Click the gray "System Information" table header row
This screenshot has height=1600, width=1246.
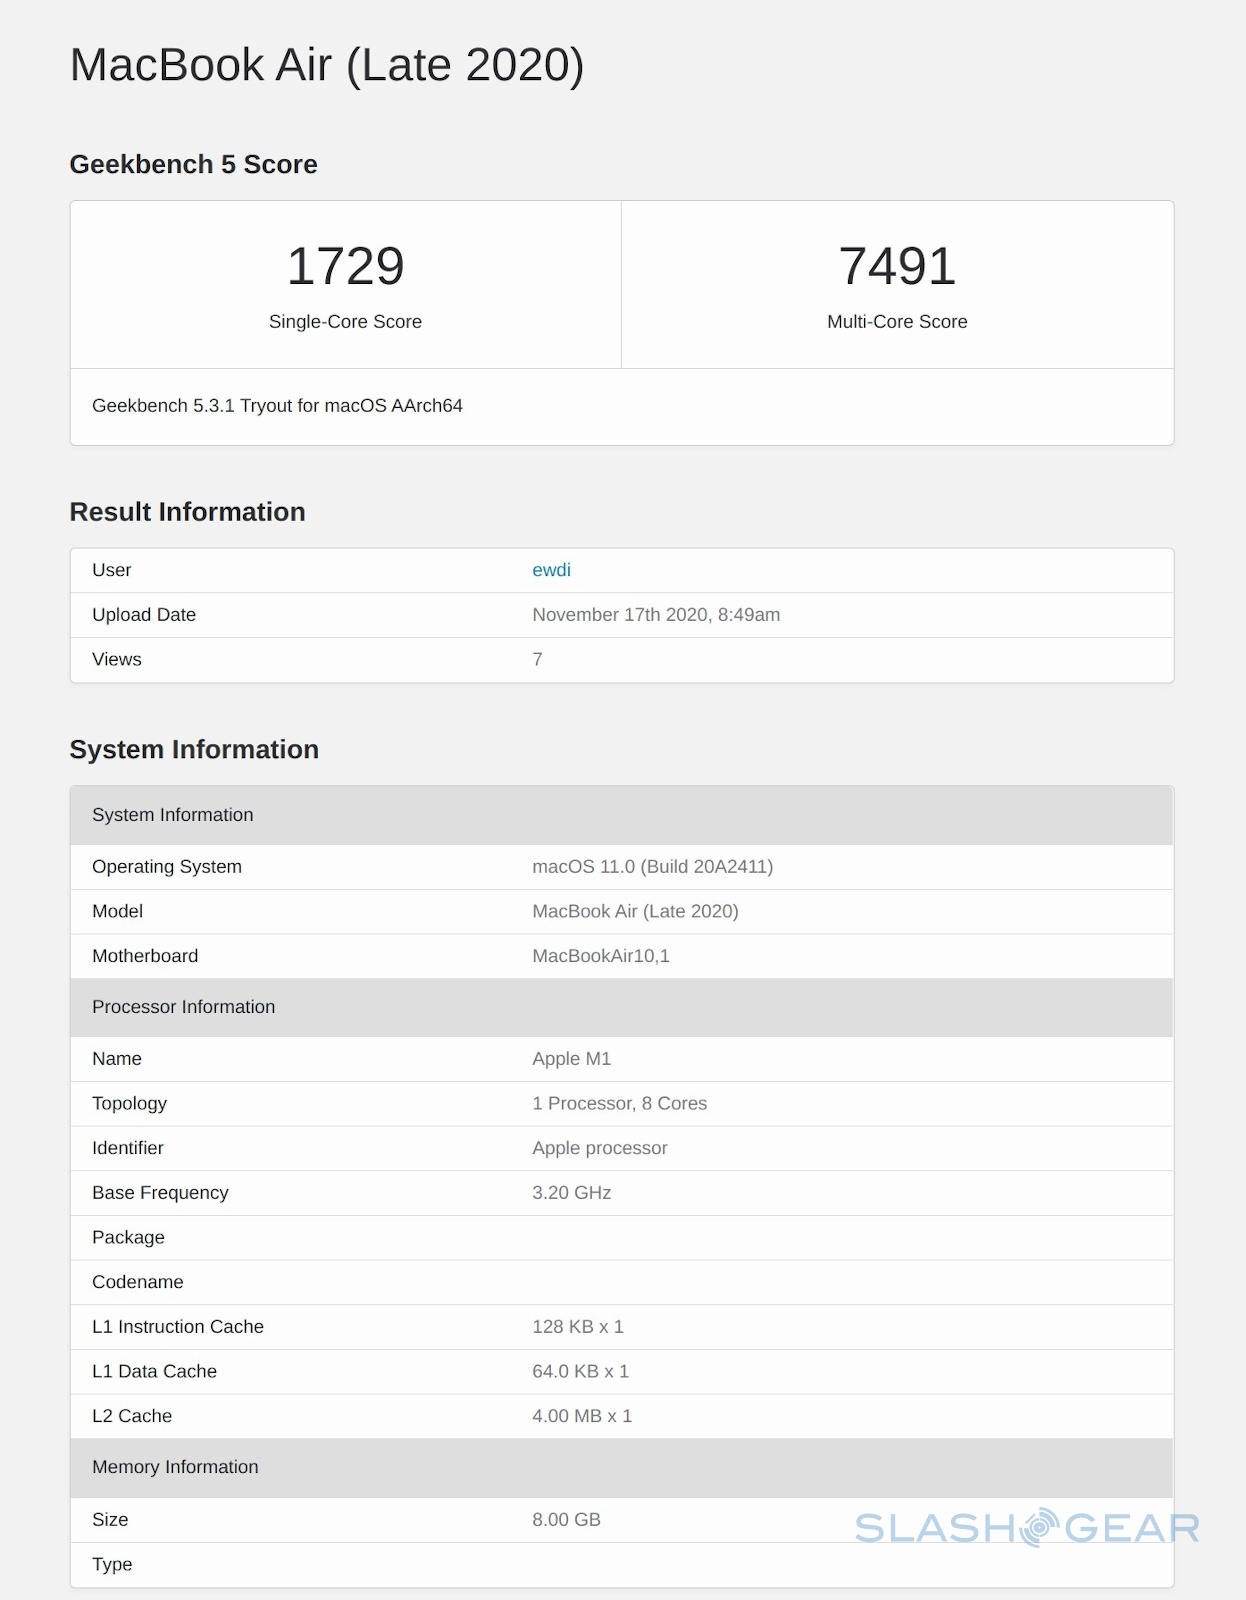[622, 815]
